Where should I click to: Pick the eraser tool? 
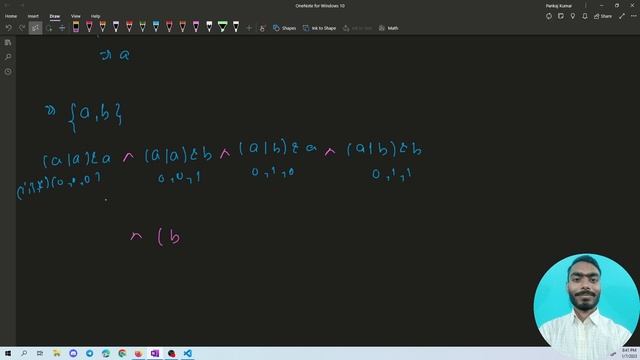pos(76,27)
